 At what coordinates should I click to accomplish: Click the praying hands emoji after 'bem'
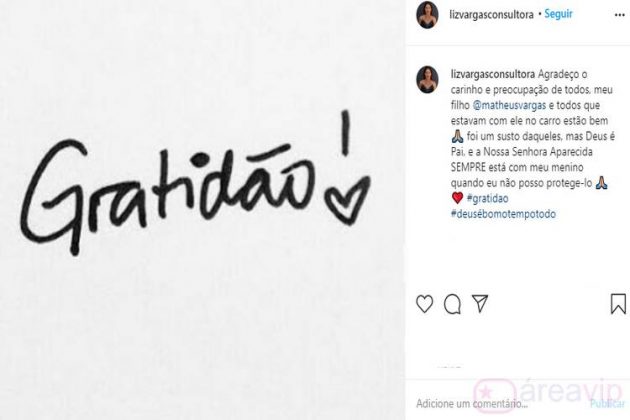click(457, 137)
